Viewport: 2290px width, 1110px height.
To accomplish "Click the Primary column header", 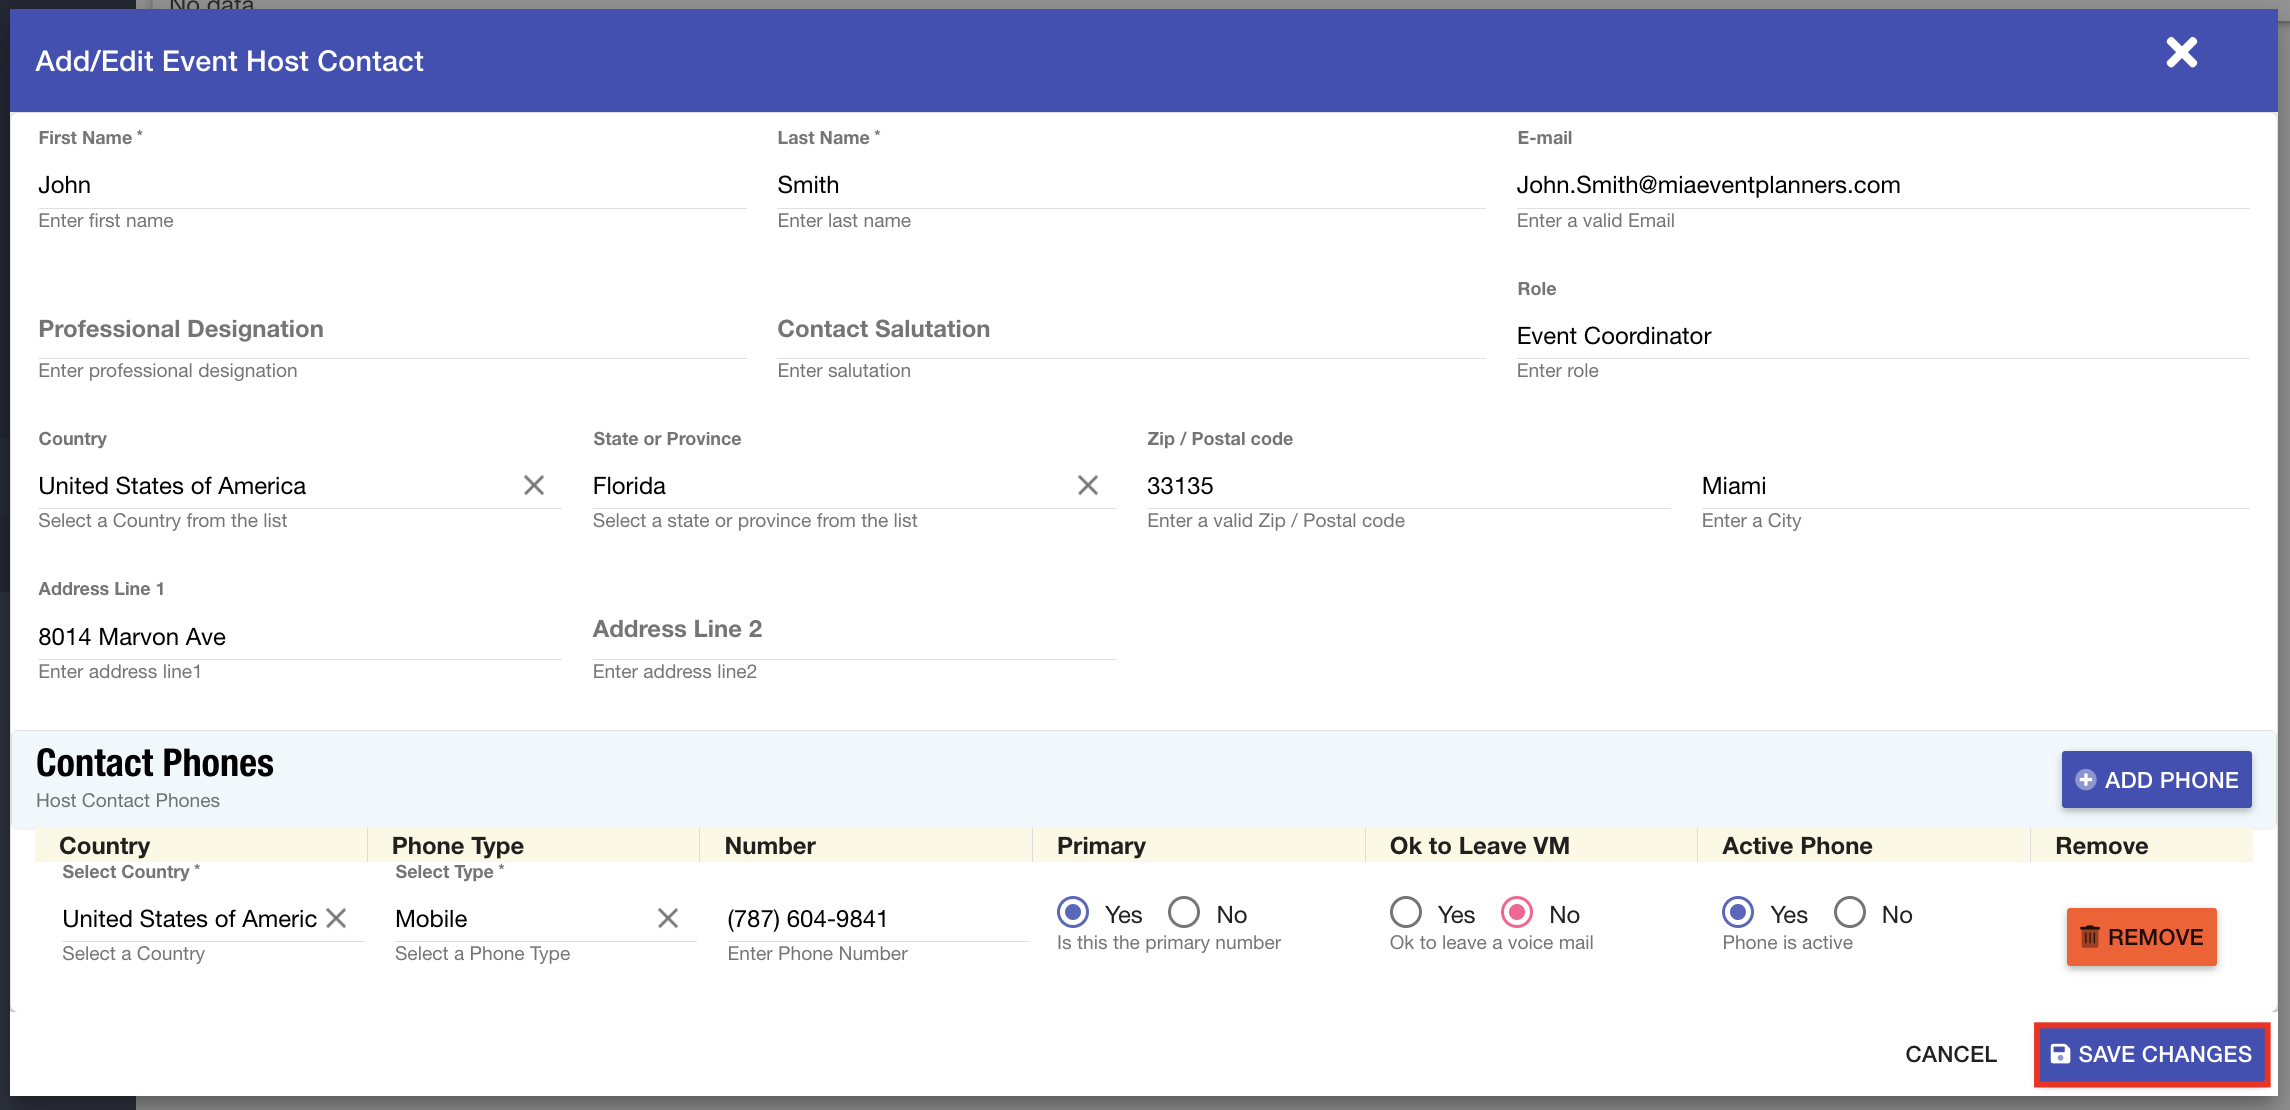I will click(x=1101, y=846).
